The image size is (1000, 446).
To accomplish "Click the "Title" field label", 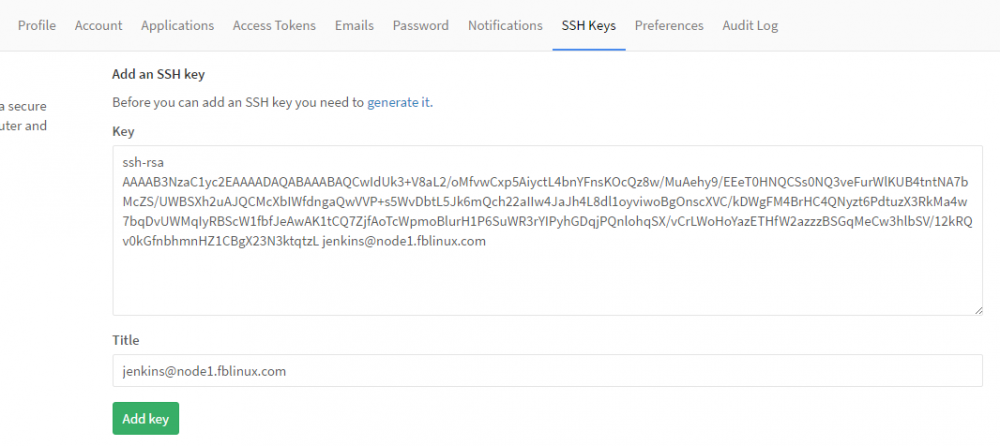I will (x=125, y=340).
